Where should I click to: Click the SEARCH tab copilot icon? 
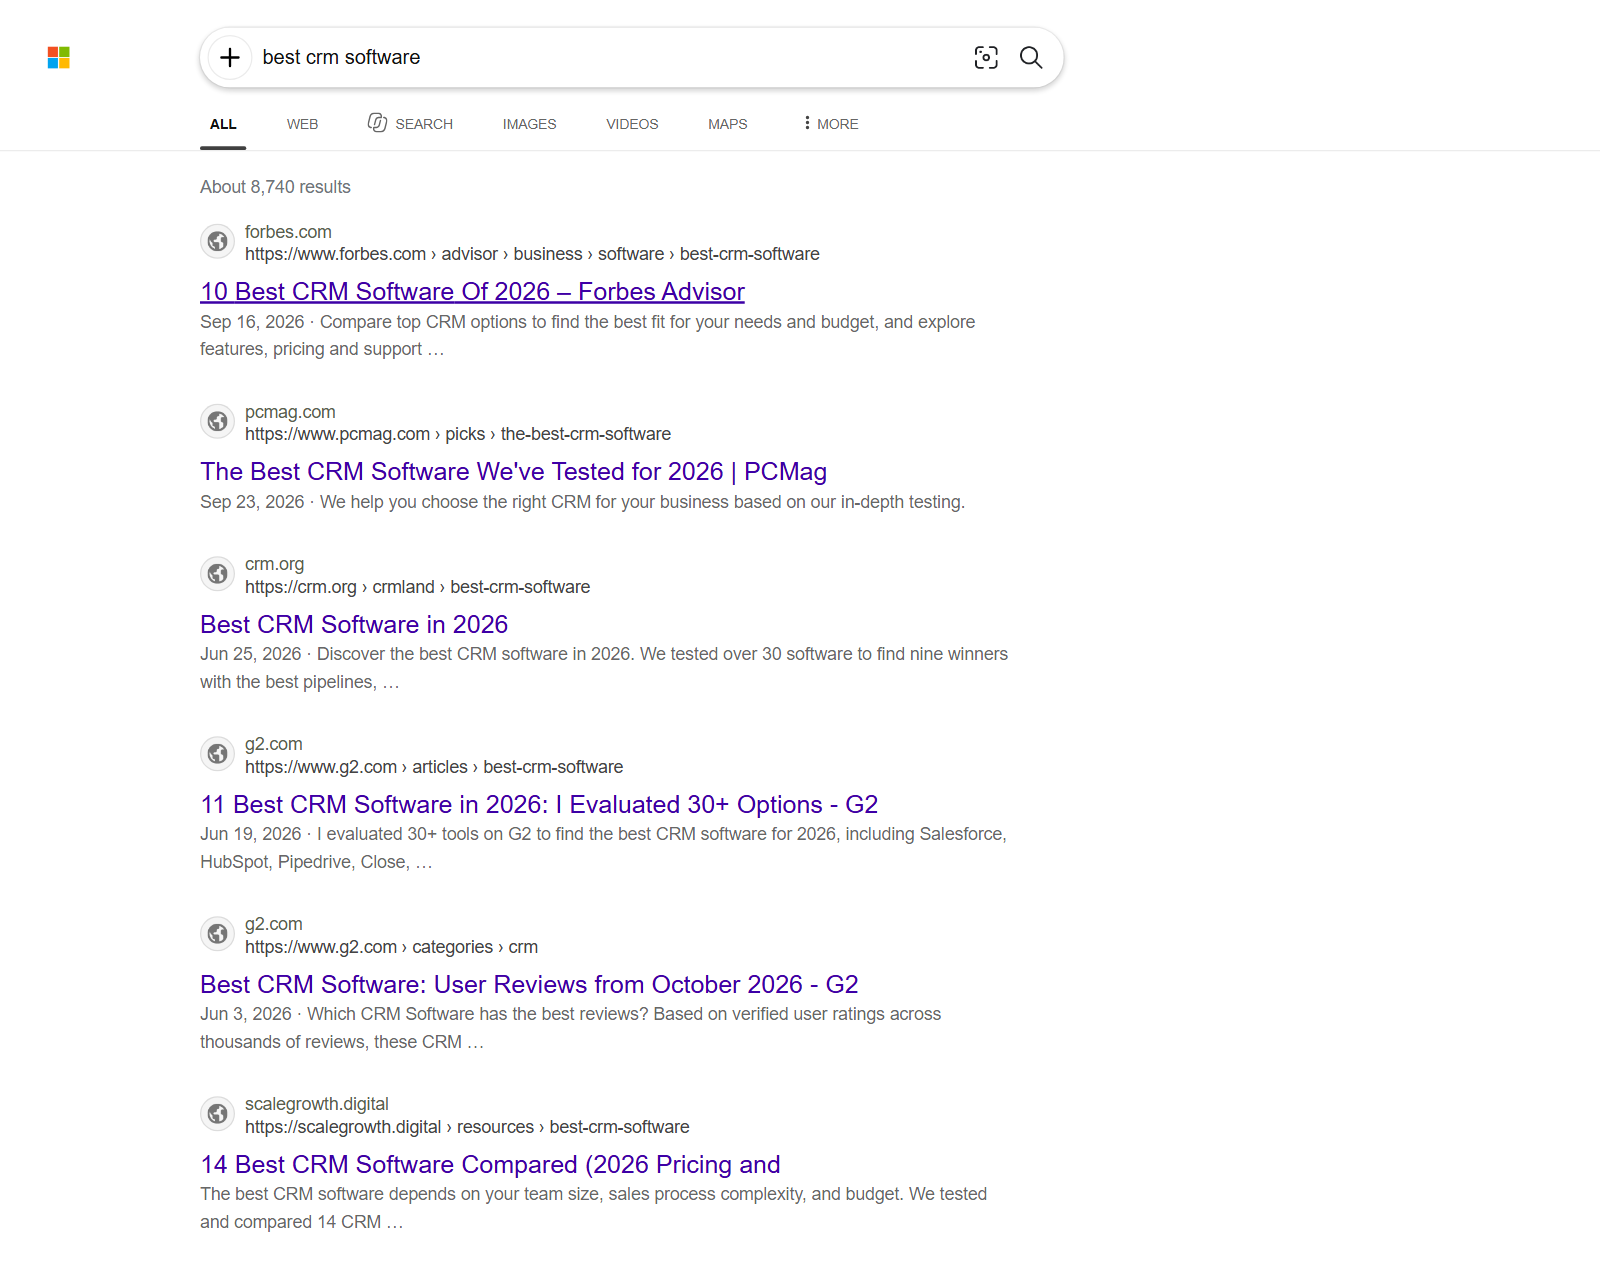(377, 123)
